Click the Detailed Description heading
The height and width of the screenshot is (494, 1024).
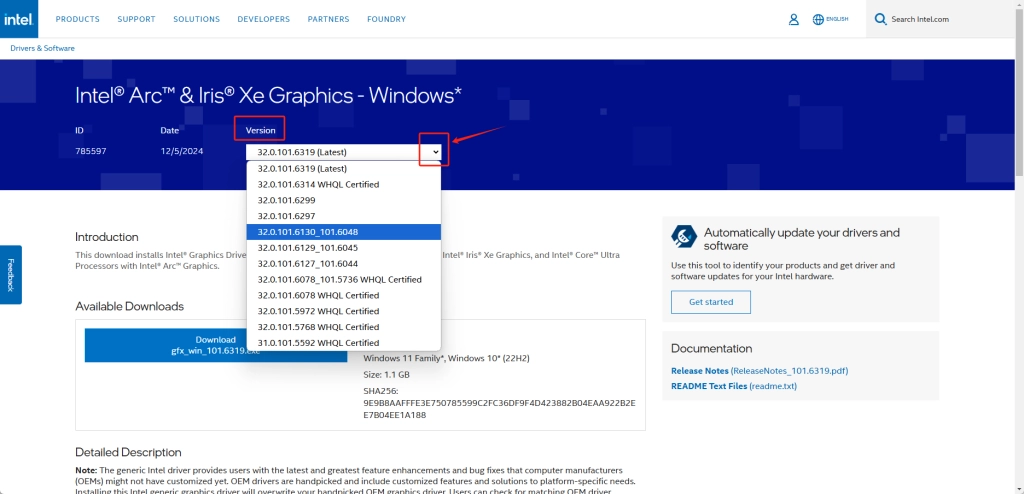[x=128, y=452]
